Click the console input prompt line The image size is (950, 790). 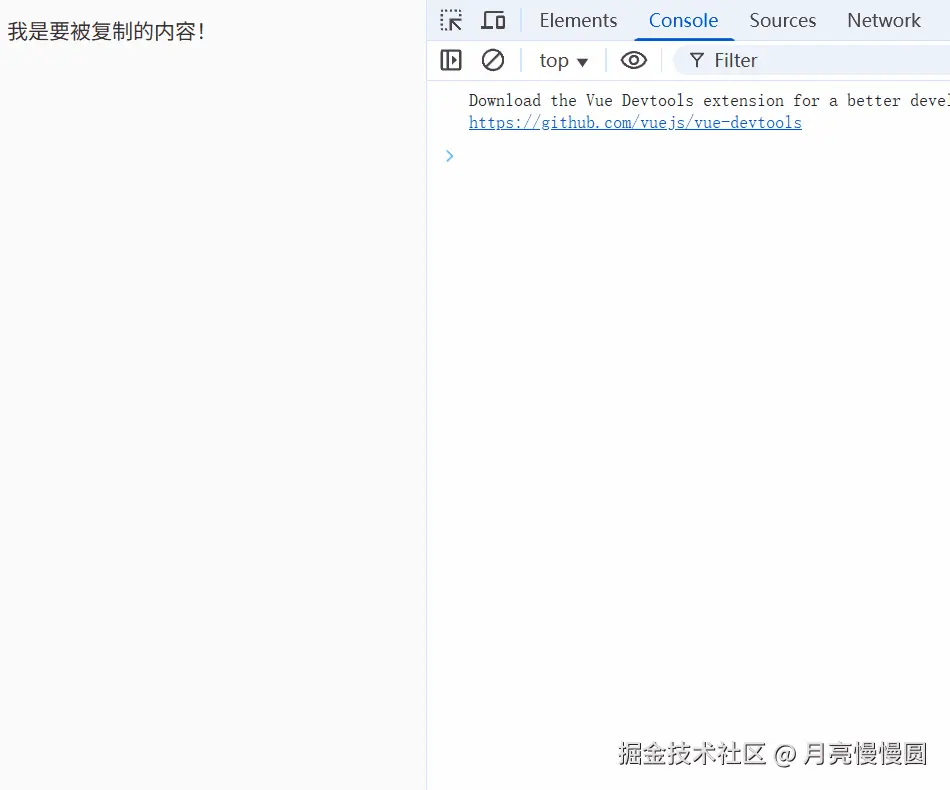[x=600, y=156]
